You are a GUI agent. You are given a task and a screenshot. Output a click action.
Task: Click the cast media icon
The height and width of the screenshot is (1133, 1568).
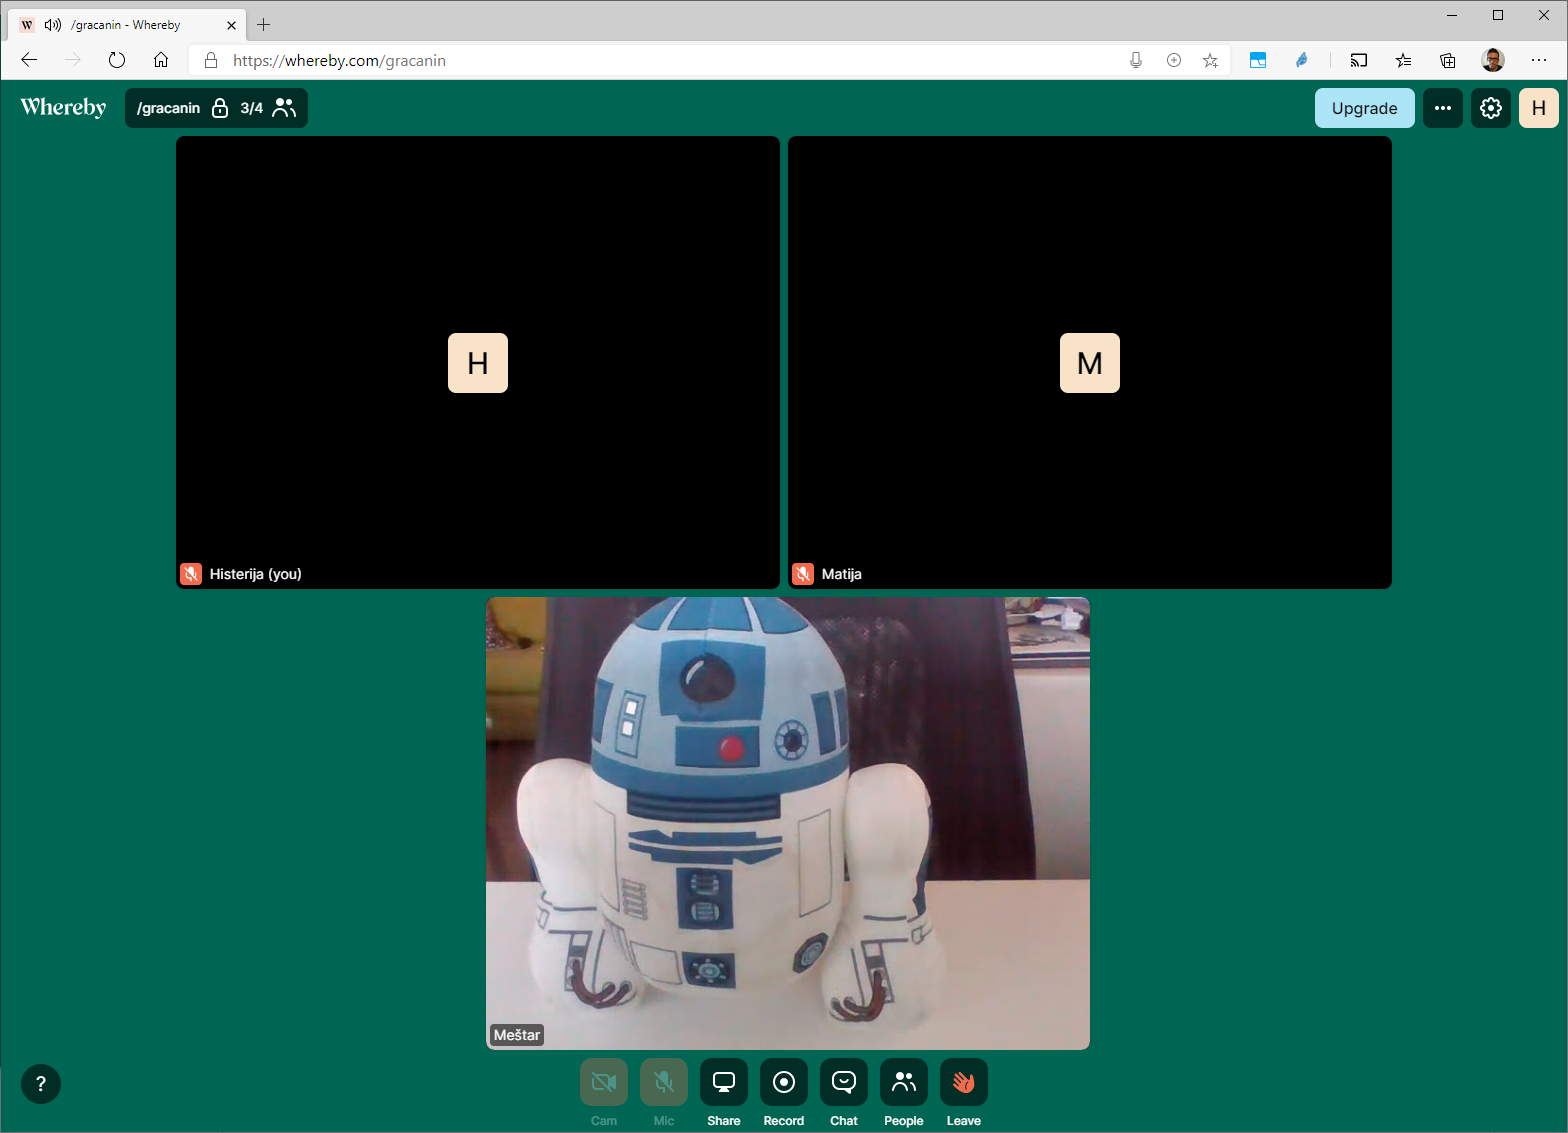coord(1358,60)
